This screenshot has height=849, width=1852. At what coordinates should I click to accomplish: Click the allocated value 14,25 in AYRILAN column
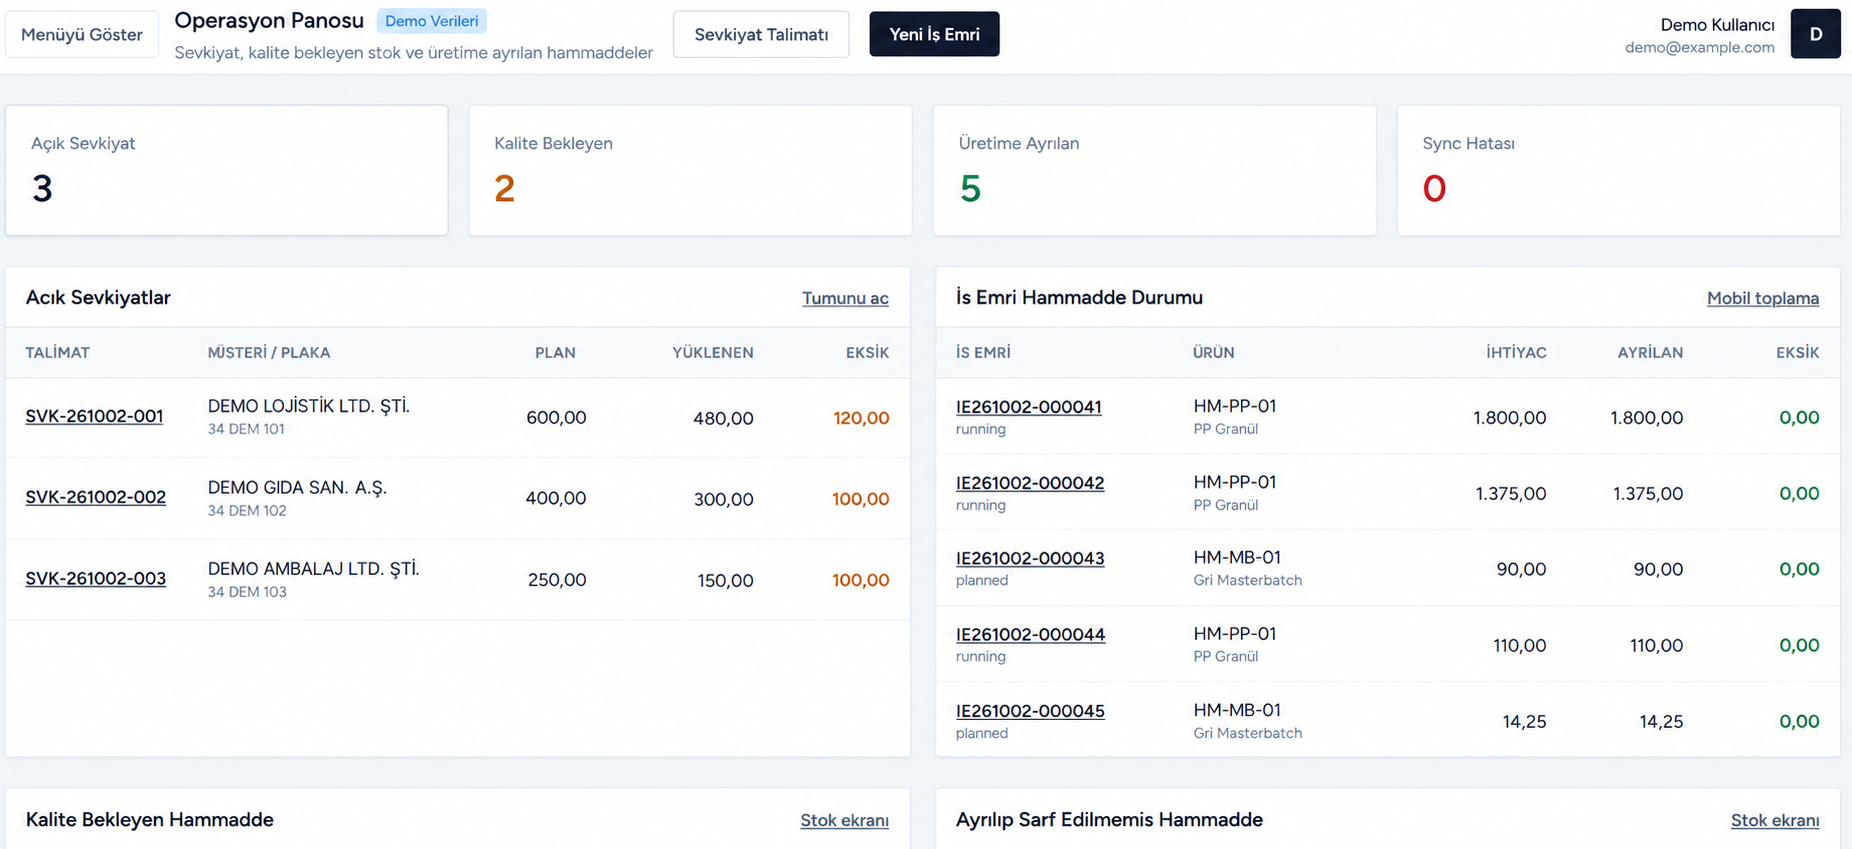[x=1661, y=721]
